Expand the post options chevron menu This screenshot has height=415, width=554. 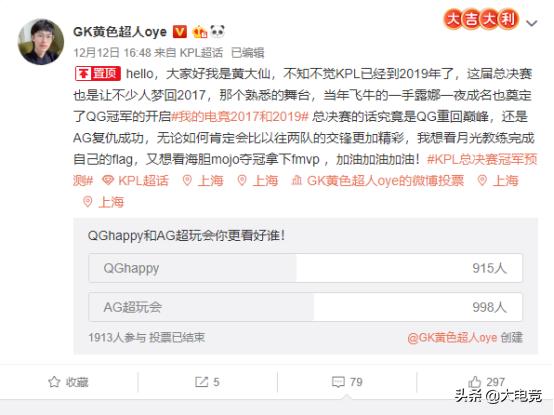click(532, 23)
